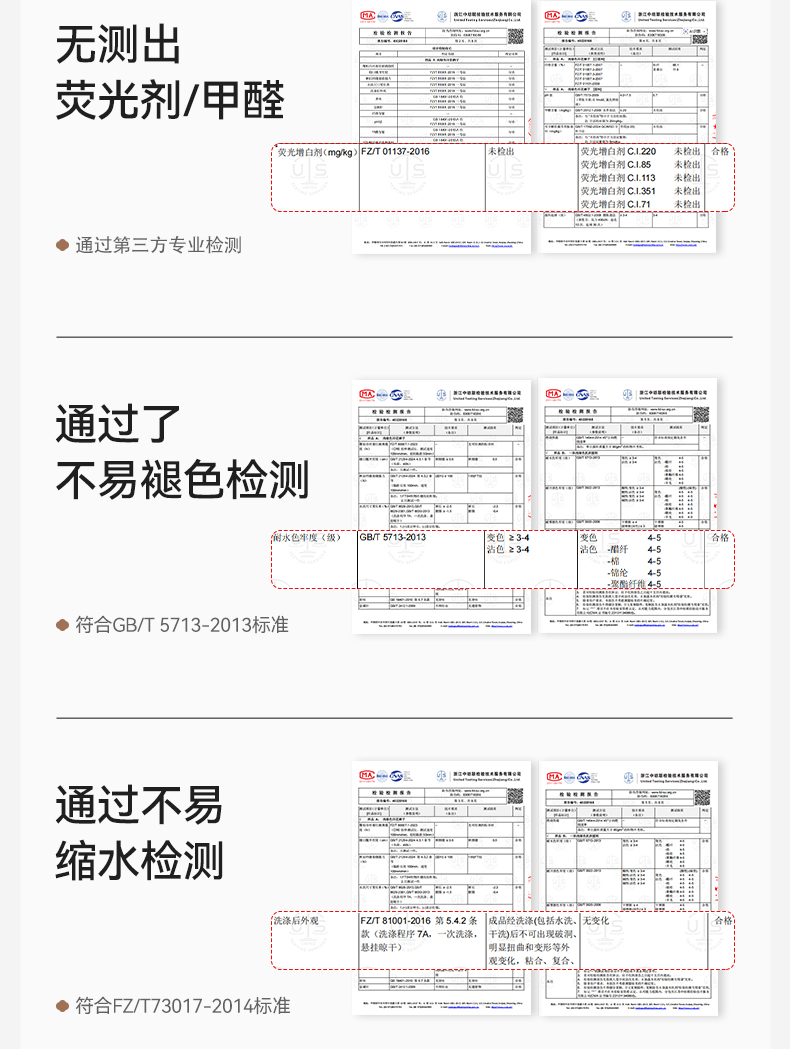Click the QR code on the right colorfastness report
The height and width of the screenshot is (1049, 790).
pyautogui.click(x=700, y=415)
